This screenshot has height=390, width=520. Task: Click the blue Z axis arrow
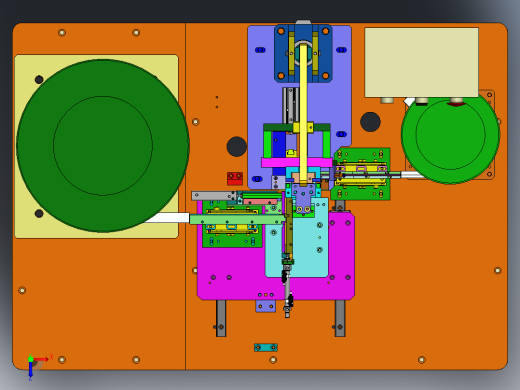pos(30,370)
